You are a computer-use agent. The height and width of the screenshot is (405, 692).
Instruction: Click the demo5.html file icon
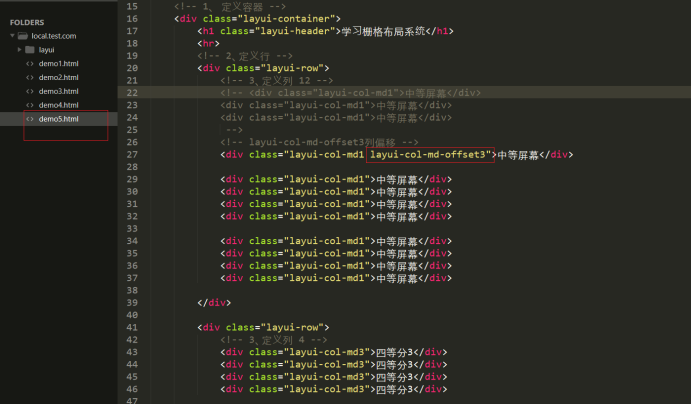(30, 119)
